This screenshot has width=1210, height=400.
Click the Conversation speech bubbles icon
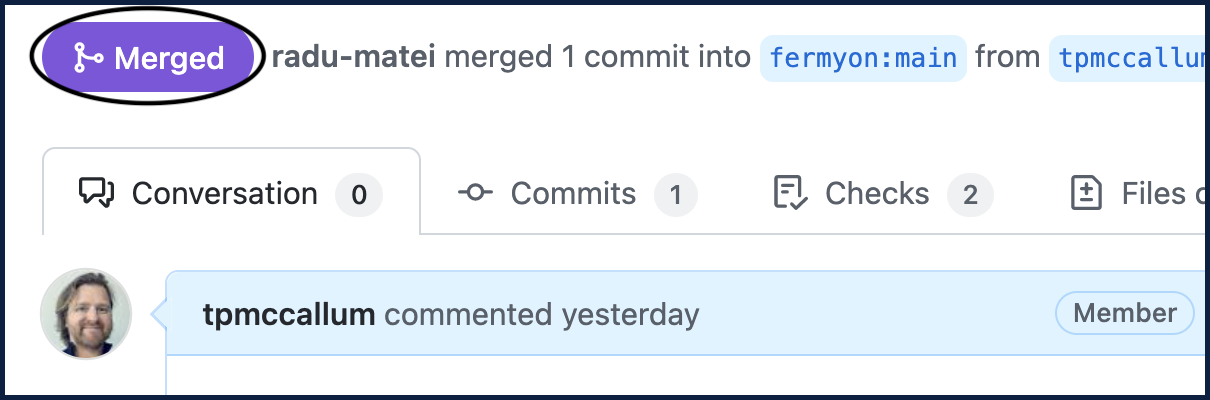tap(98, 193)
